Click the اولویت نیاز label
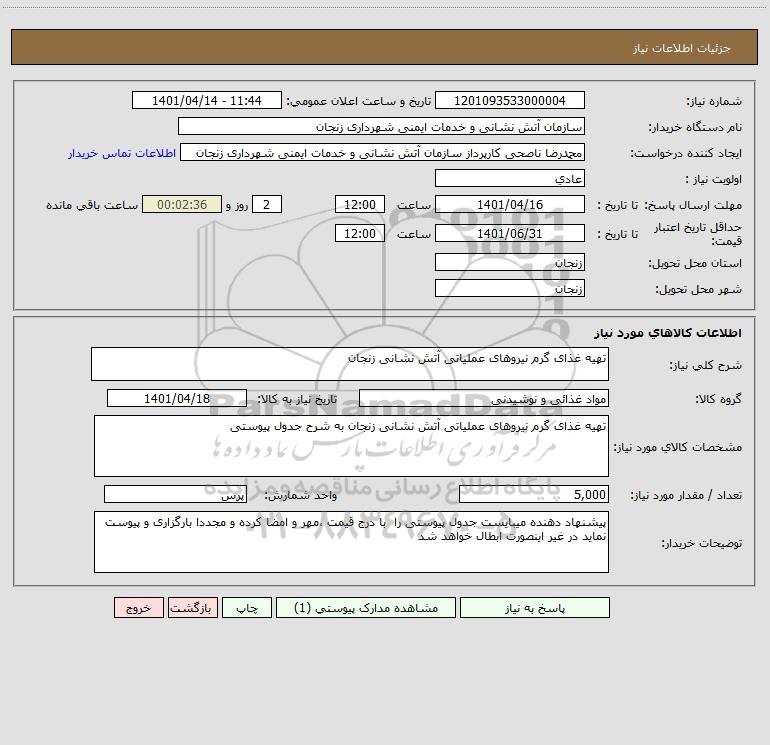This screenshot has height=745, width=770. (x=714, y=179)
